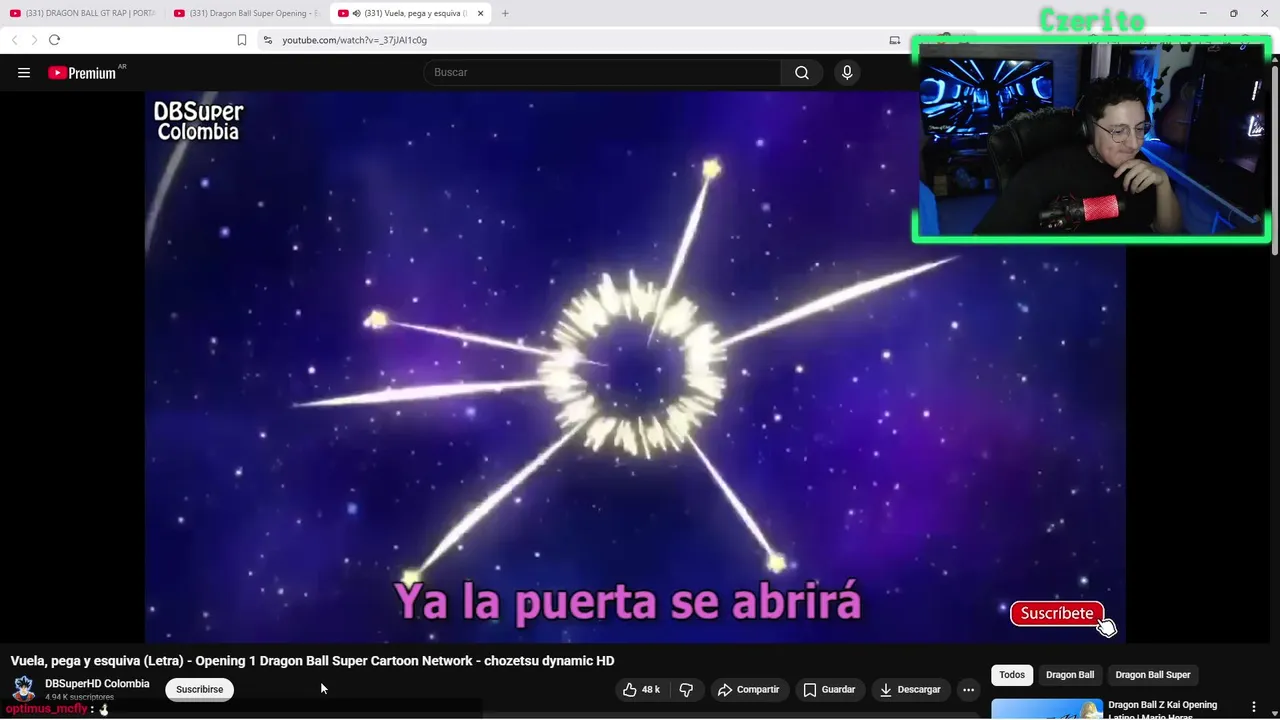Open more actions three-dot menu
1280x720 pixels.
pos(968,690)
